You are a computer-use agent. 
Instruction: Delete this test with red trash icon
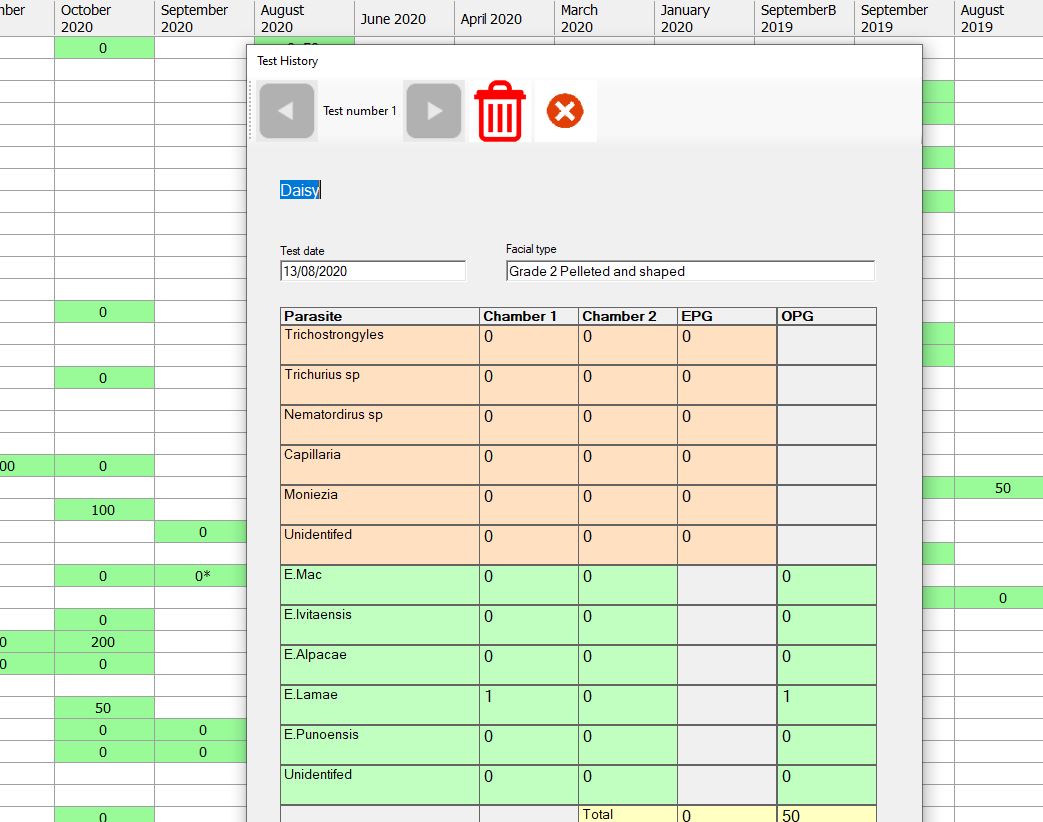pyautogui.click(x=500, y=111)
